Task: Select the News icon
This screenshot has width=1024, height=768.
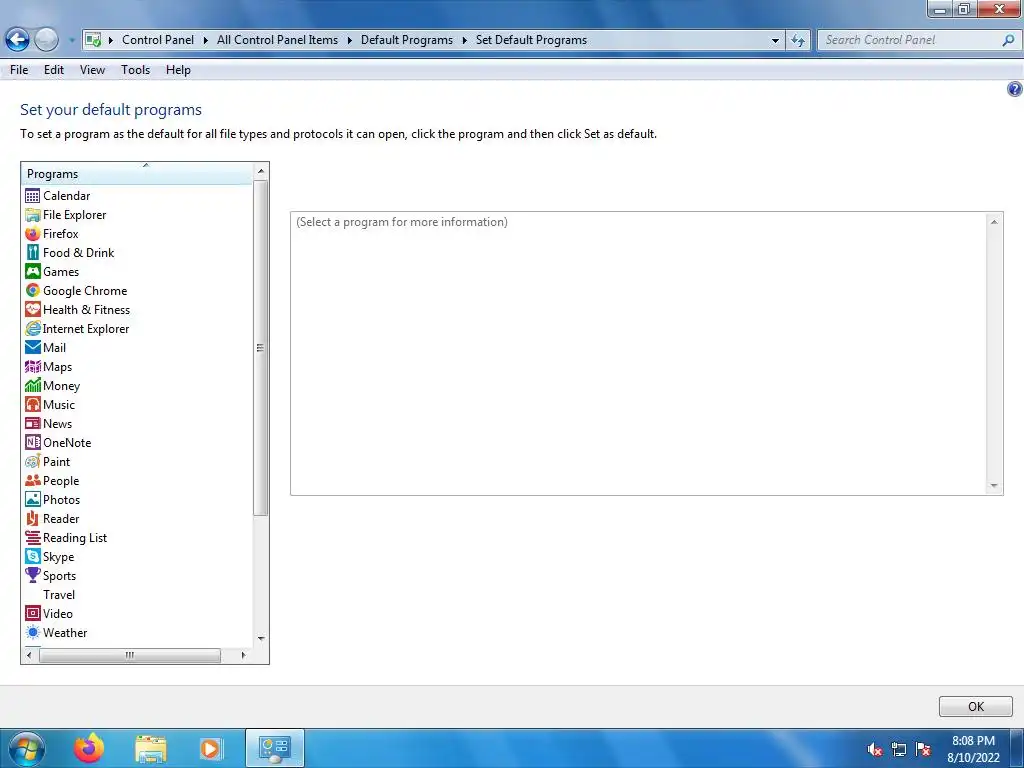Action: pyautogui.click(x=32, y=424)
